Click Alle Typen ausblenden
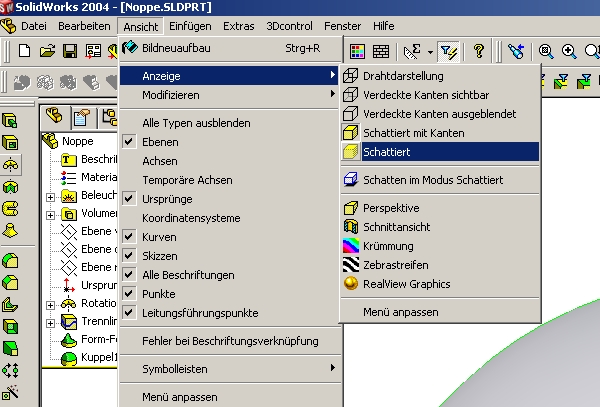The image size is (600, 407). click(x=230, y=123)
